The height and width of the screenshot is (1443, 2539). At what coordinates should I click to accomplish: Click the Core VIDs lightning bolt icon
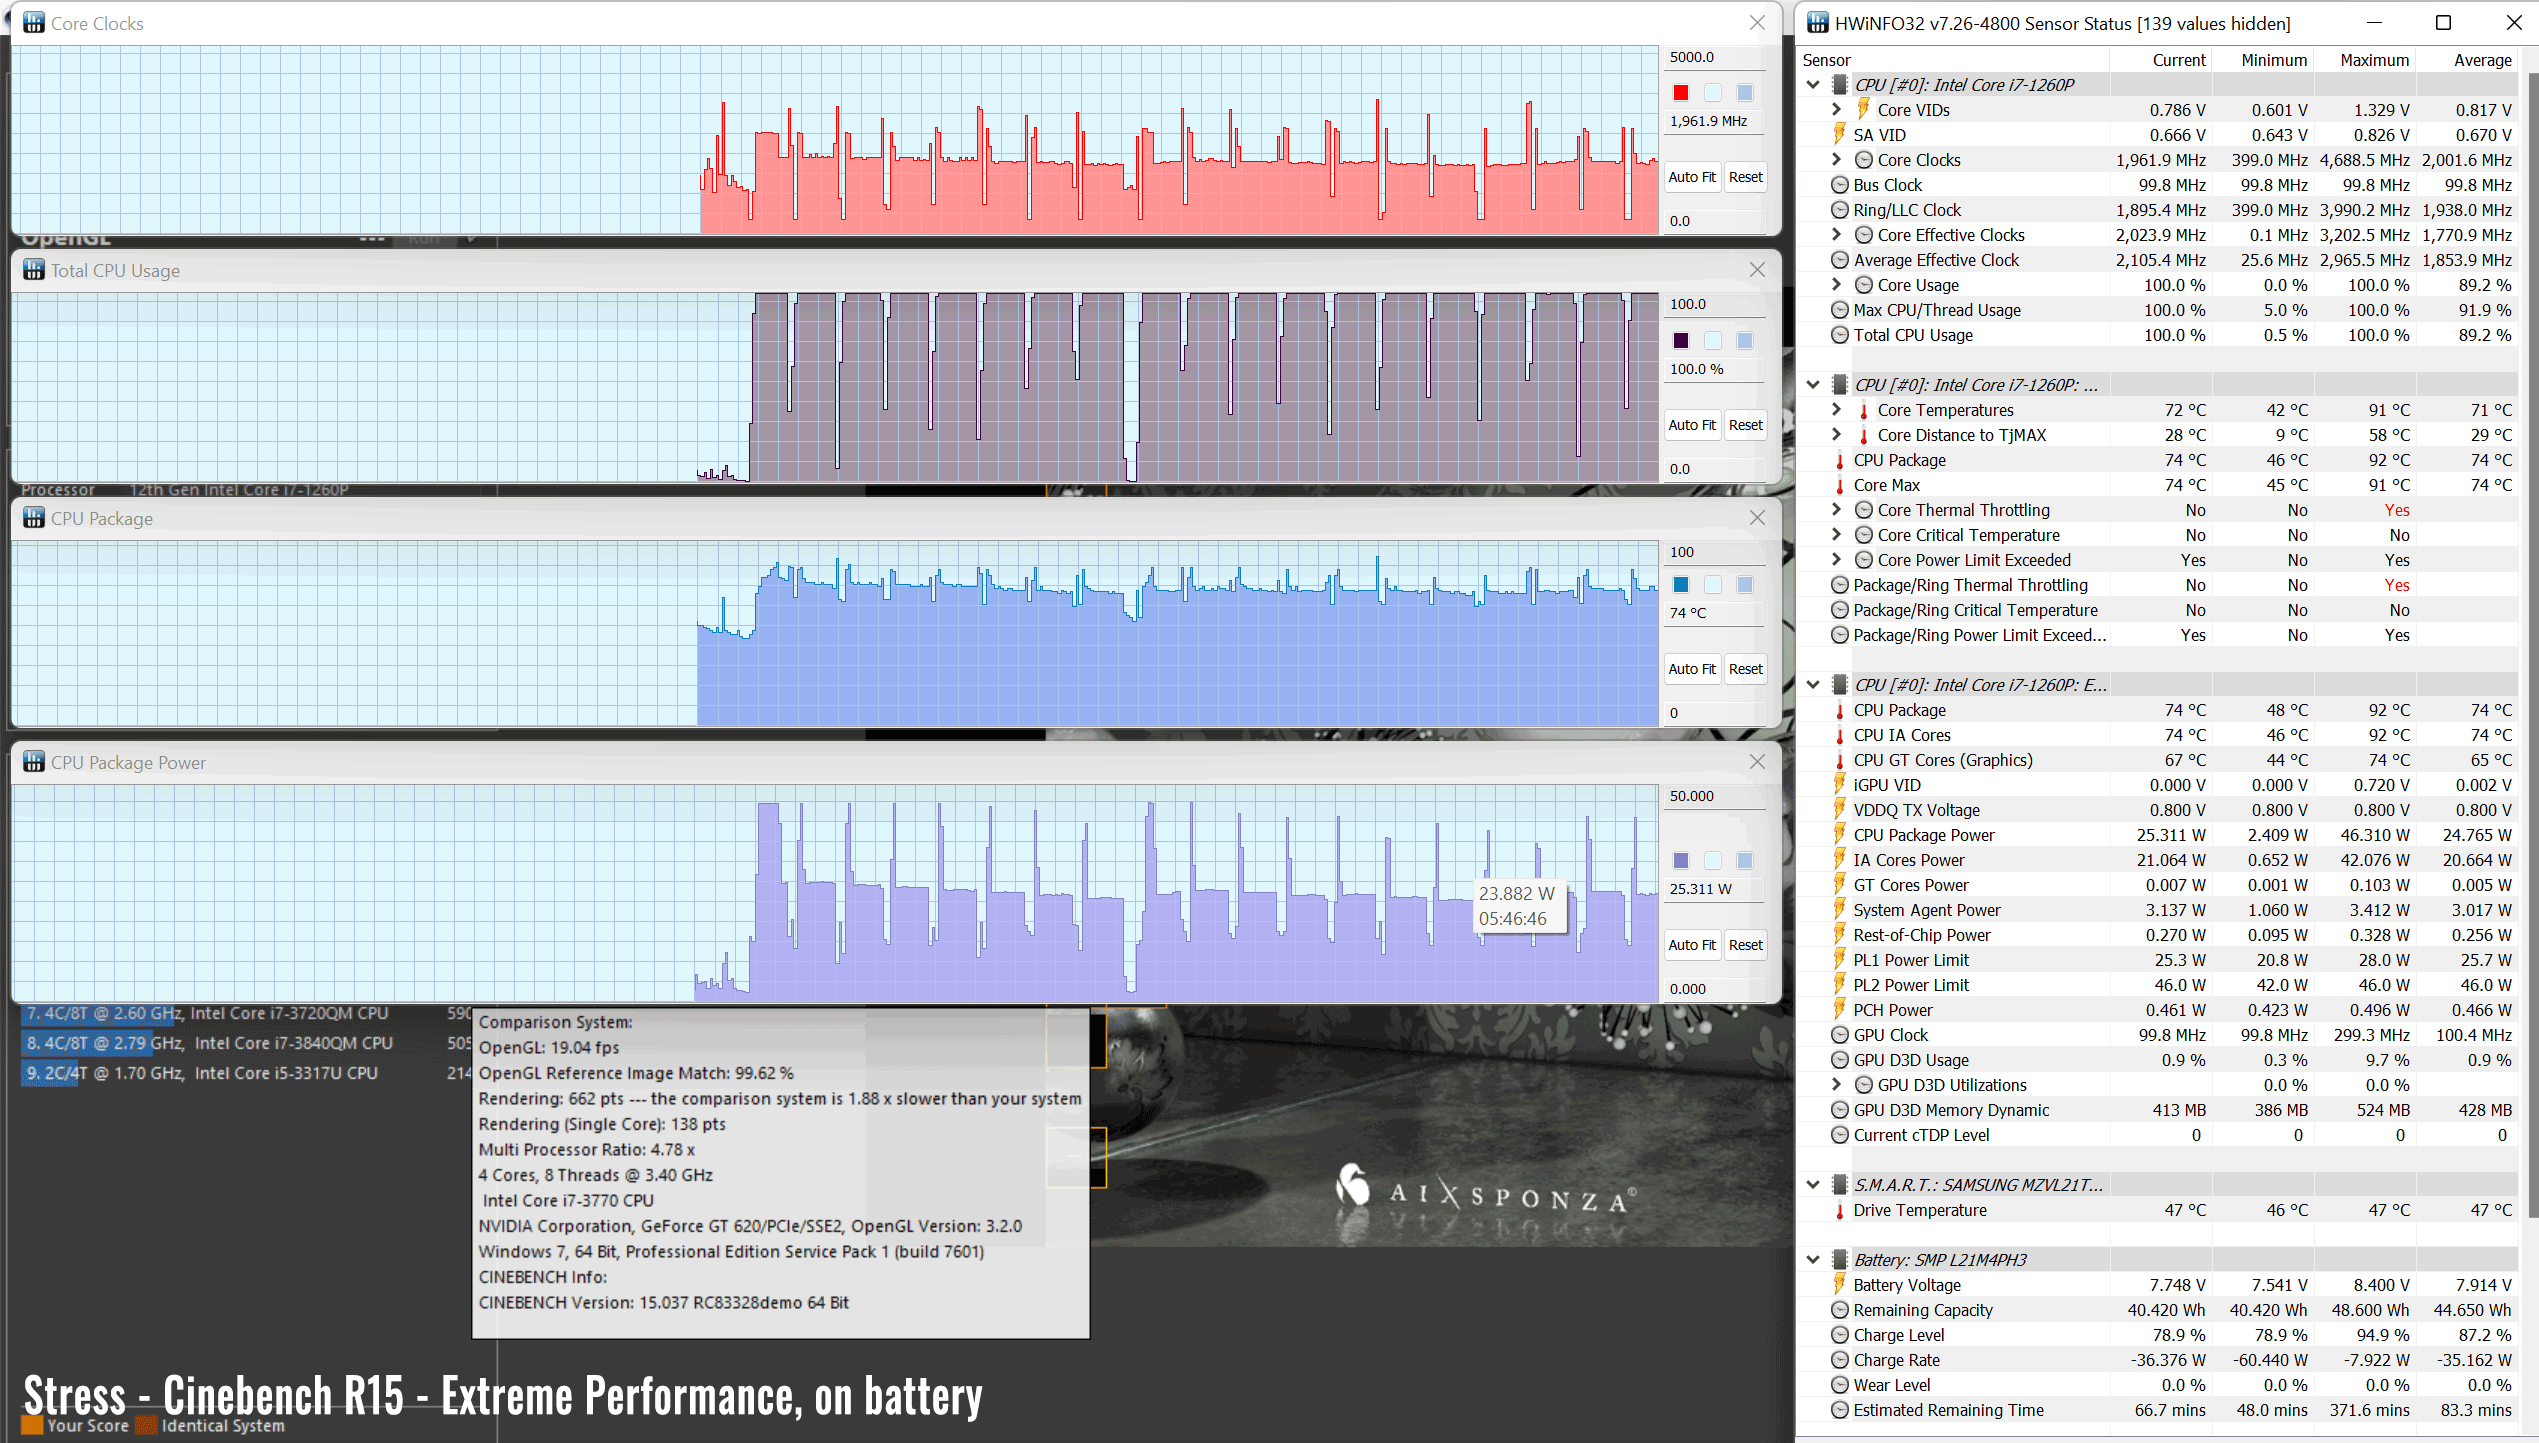click(x=1864, y=110)
